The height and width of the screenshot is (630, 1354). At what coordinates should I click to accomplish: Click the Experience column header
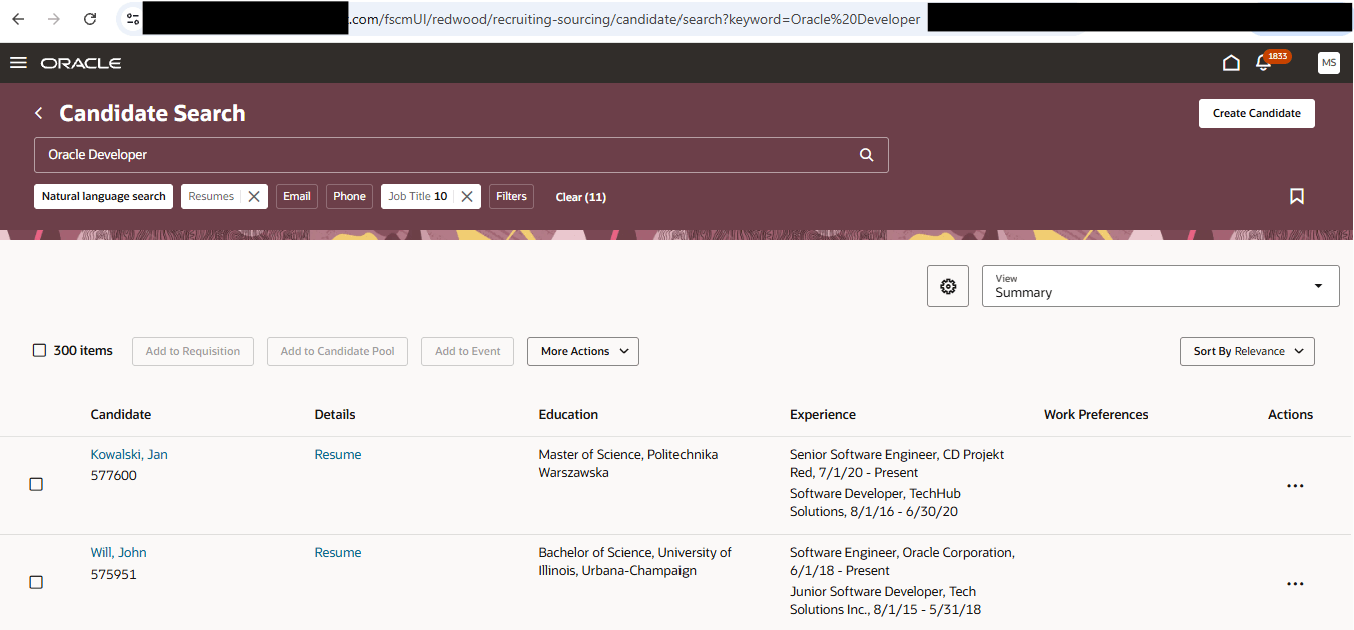click(823, 414)
